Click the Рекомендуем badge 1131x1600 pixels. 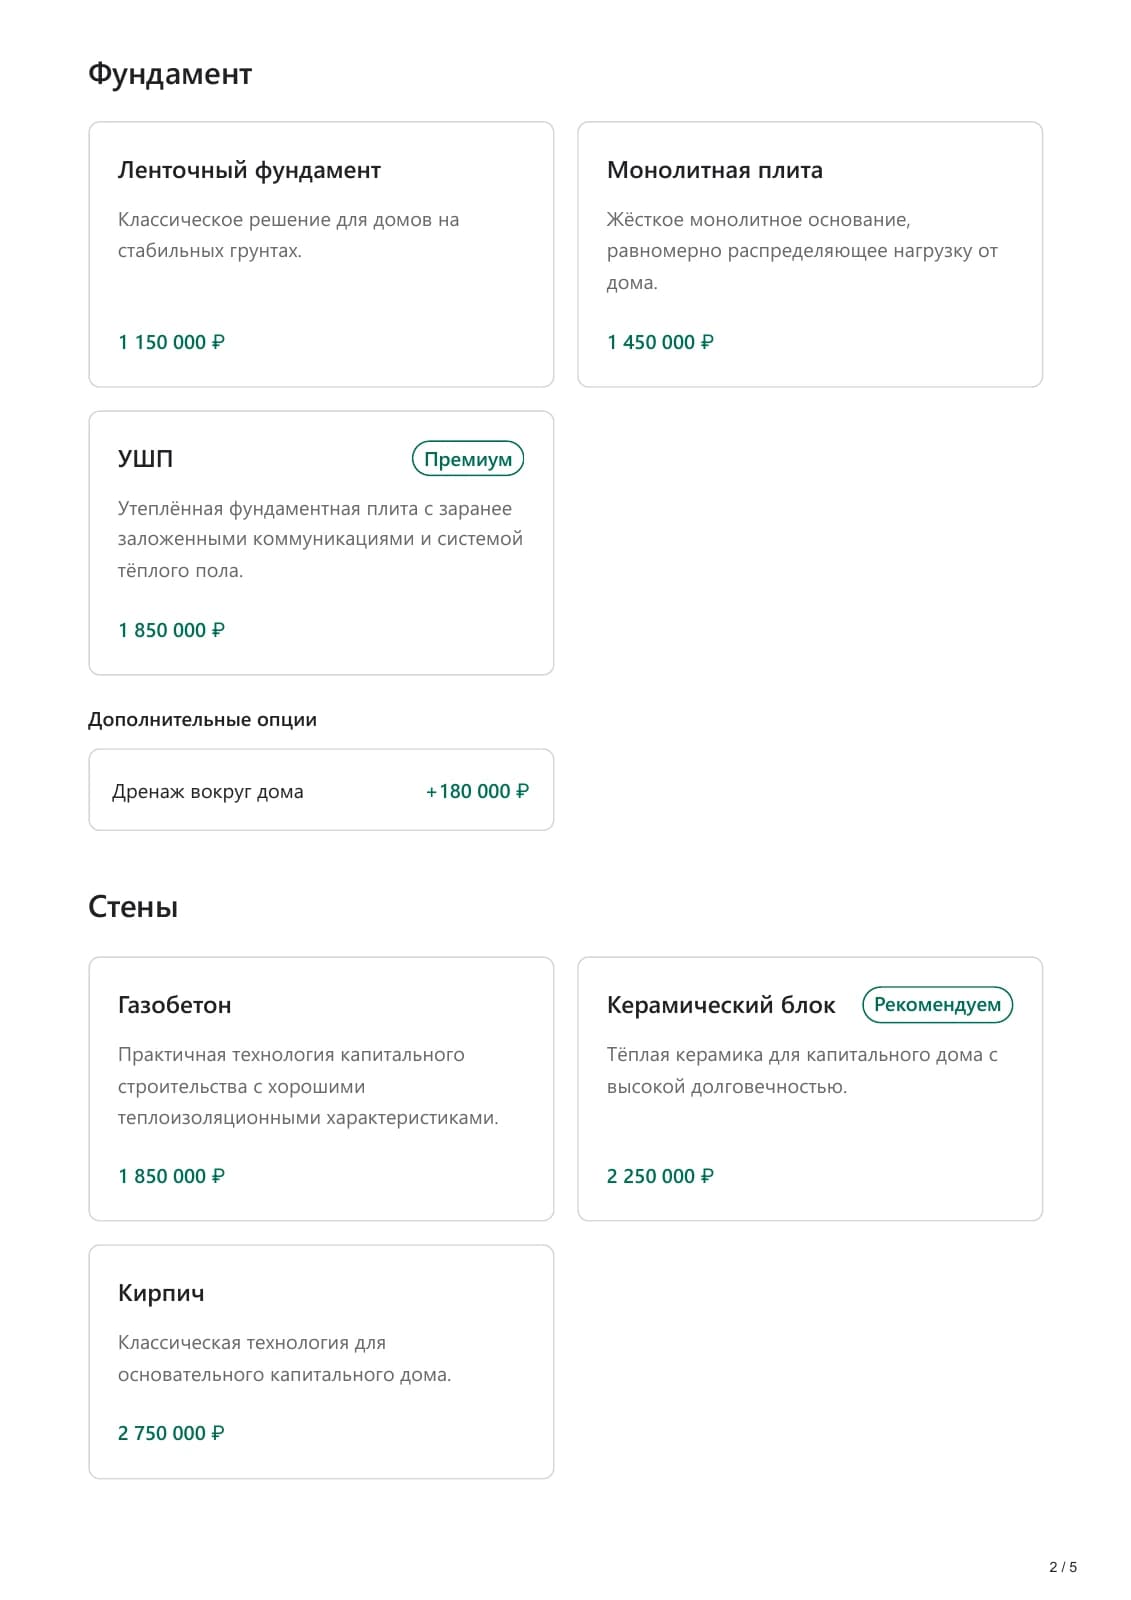[937, 1005]
